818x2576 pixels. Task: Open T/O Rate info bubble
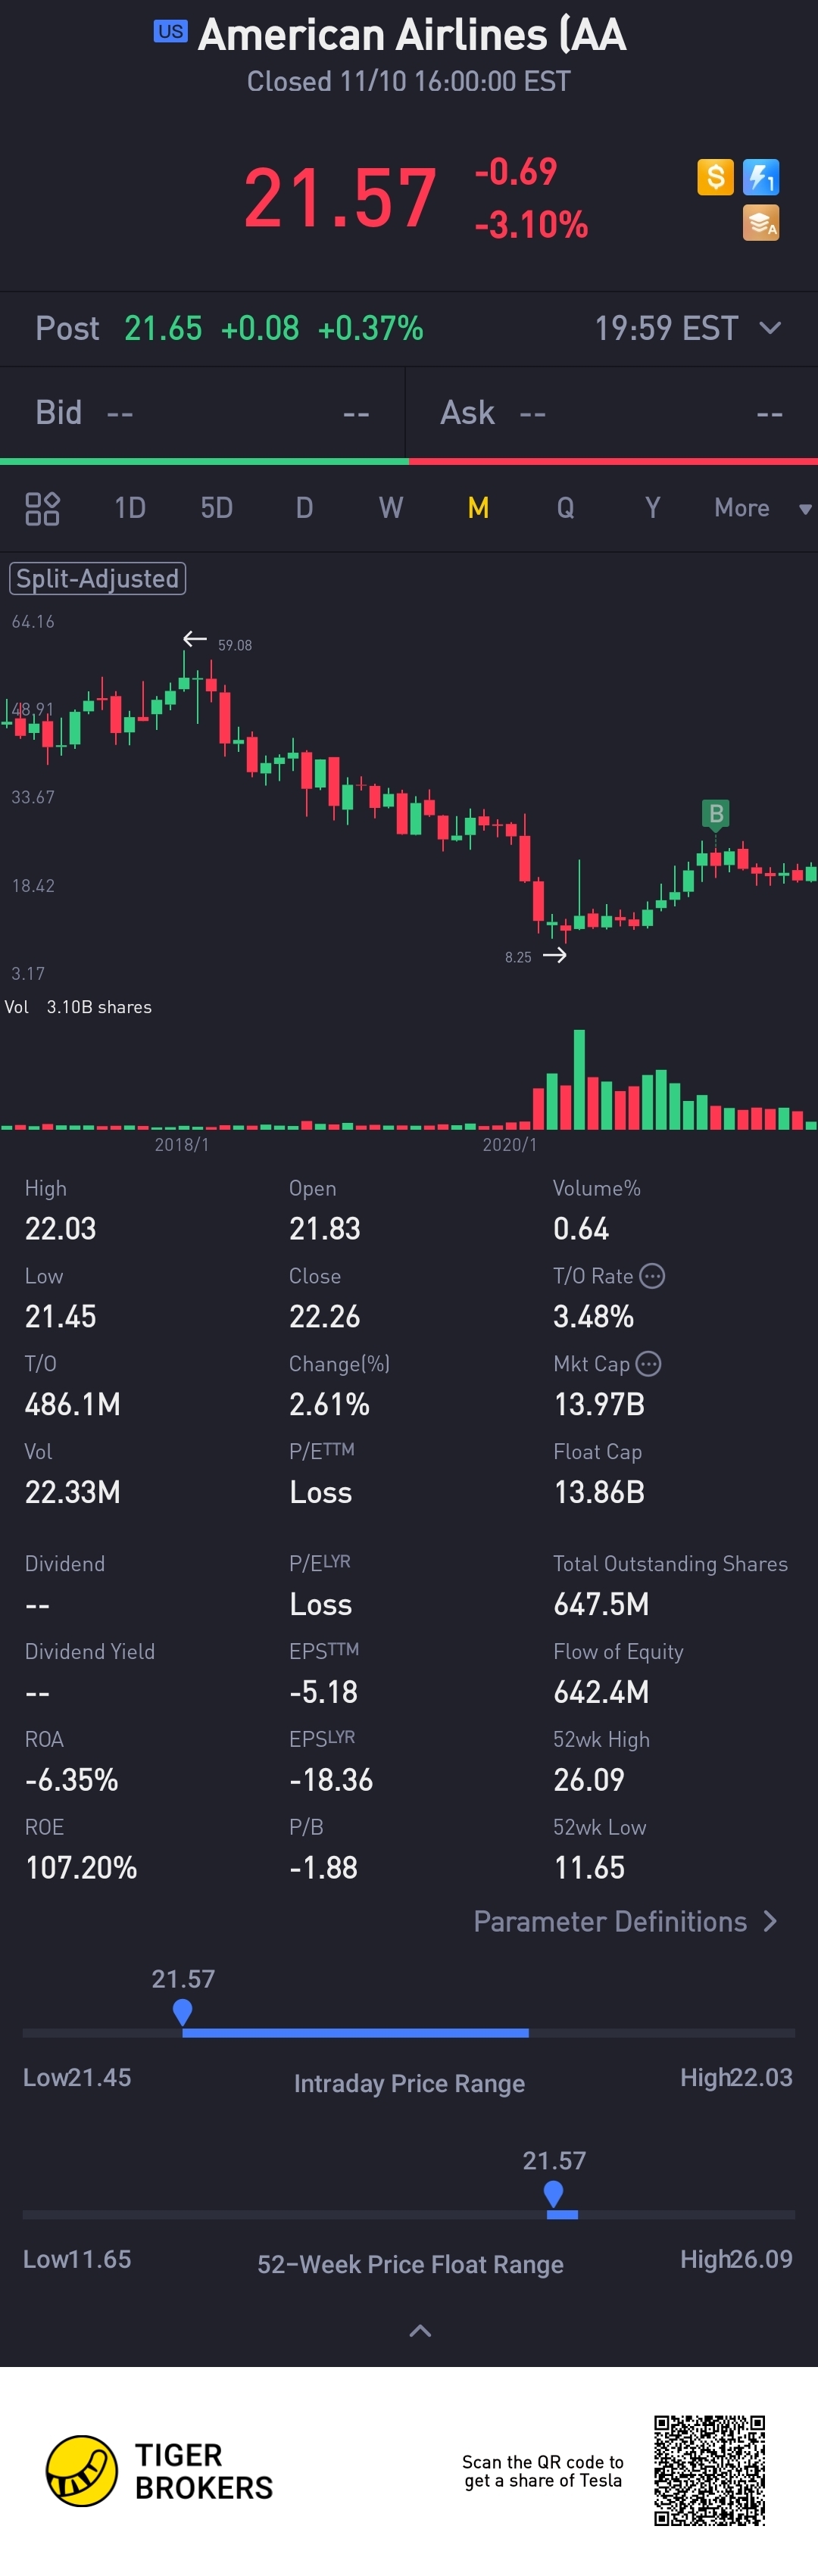coord(652,1276)
